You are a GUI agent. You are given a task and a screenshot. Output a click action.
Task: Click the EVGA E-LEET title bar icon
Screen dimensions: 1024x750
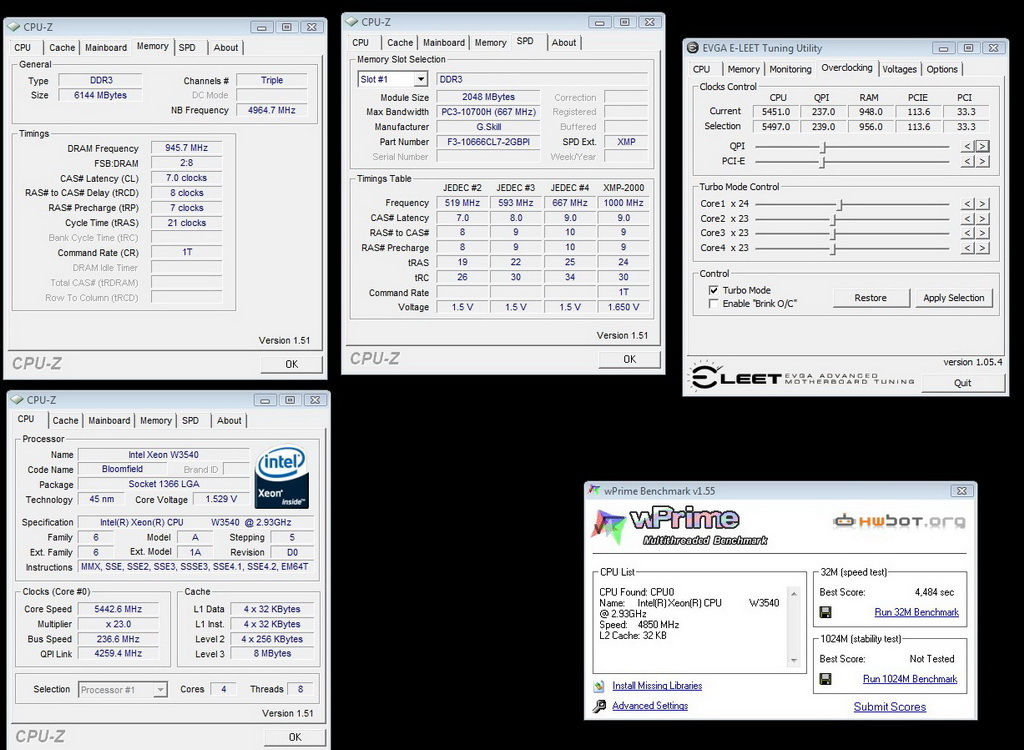[x=693, y=48]
